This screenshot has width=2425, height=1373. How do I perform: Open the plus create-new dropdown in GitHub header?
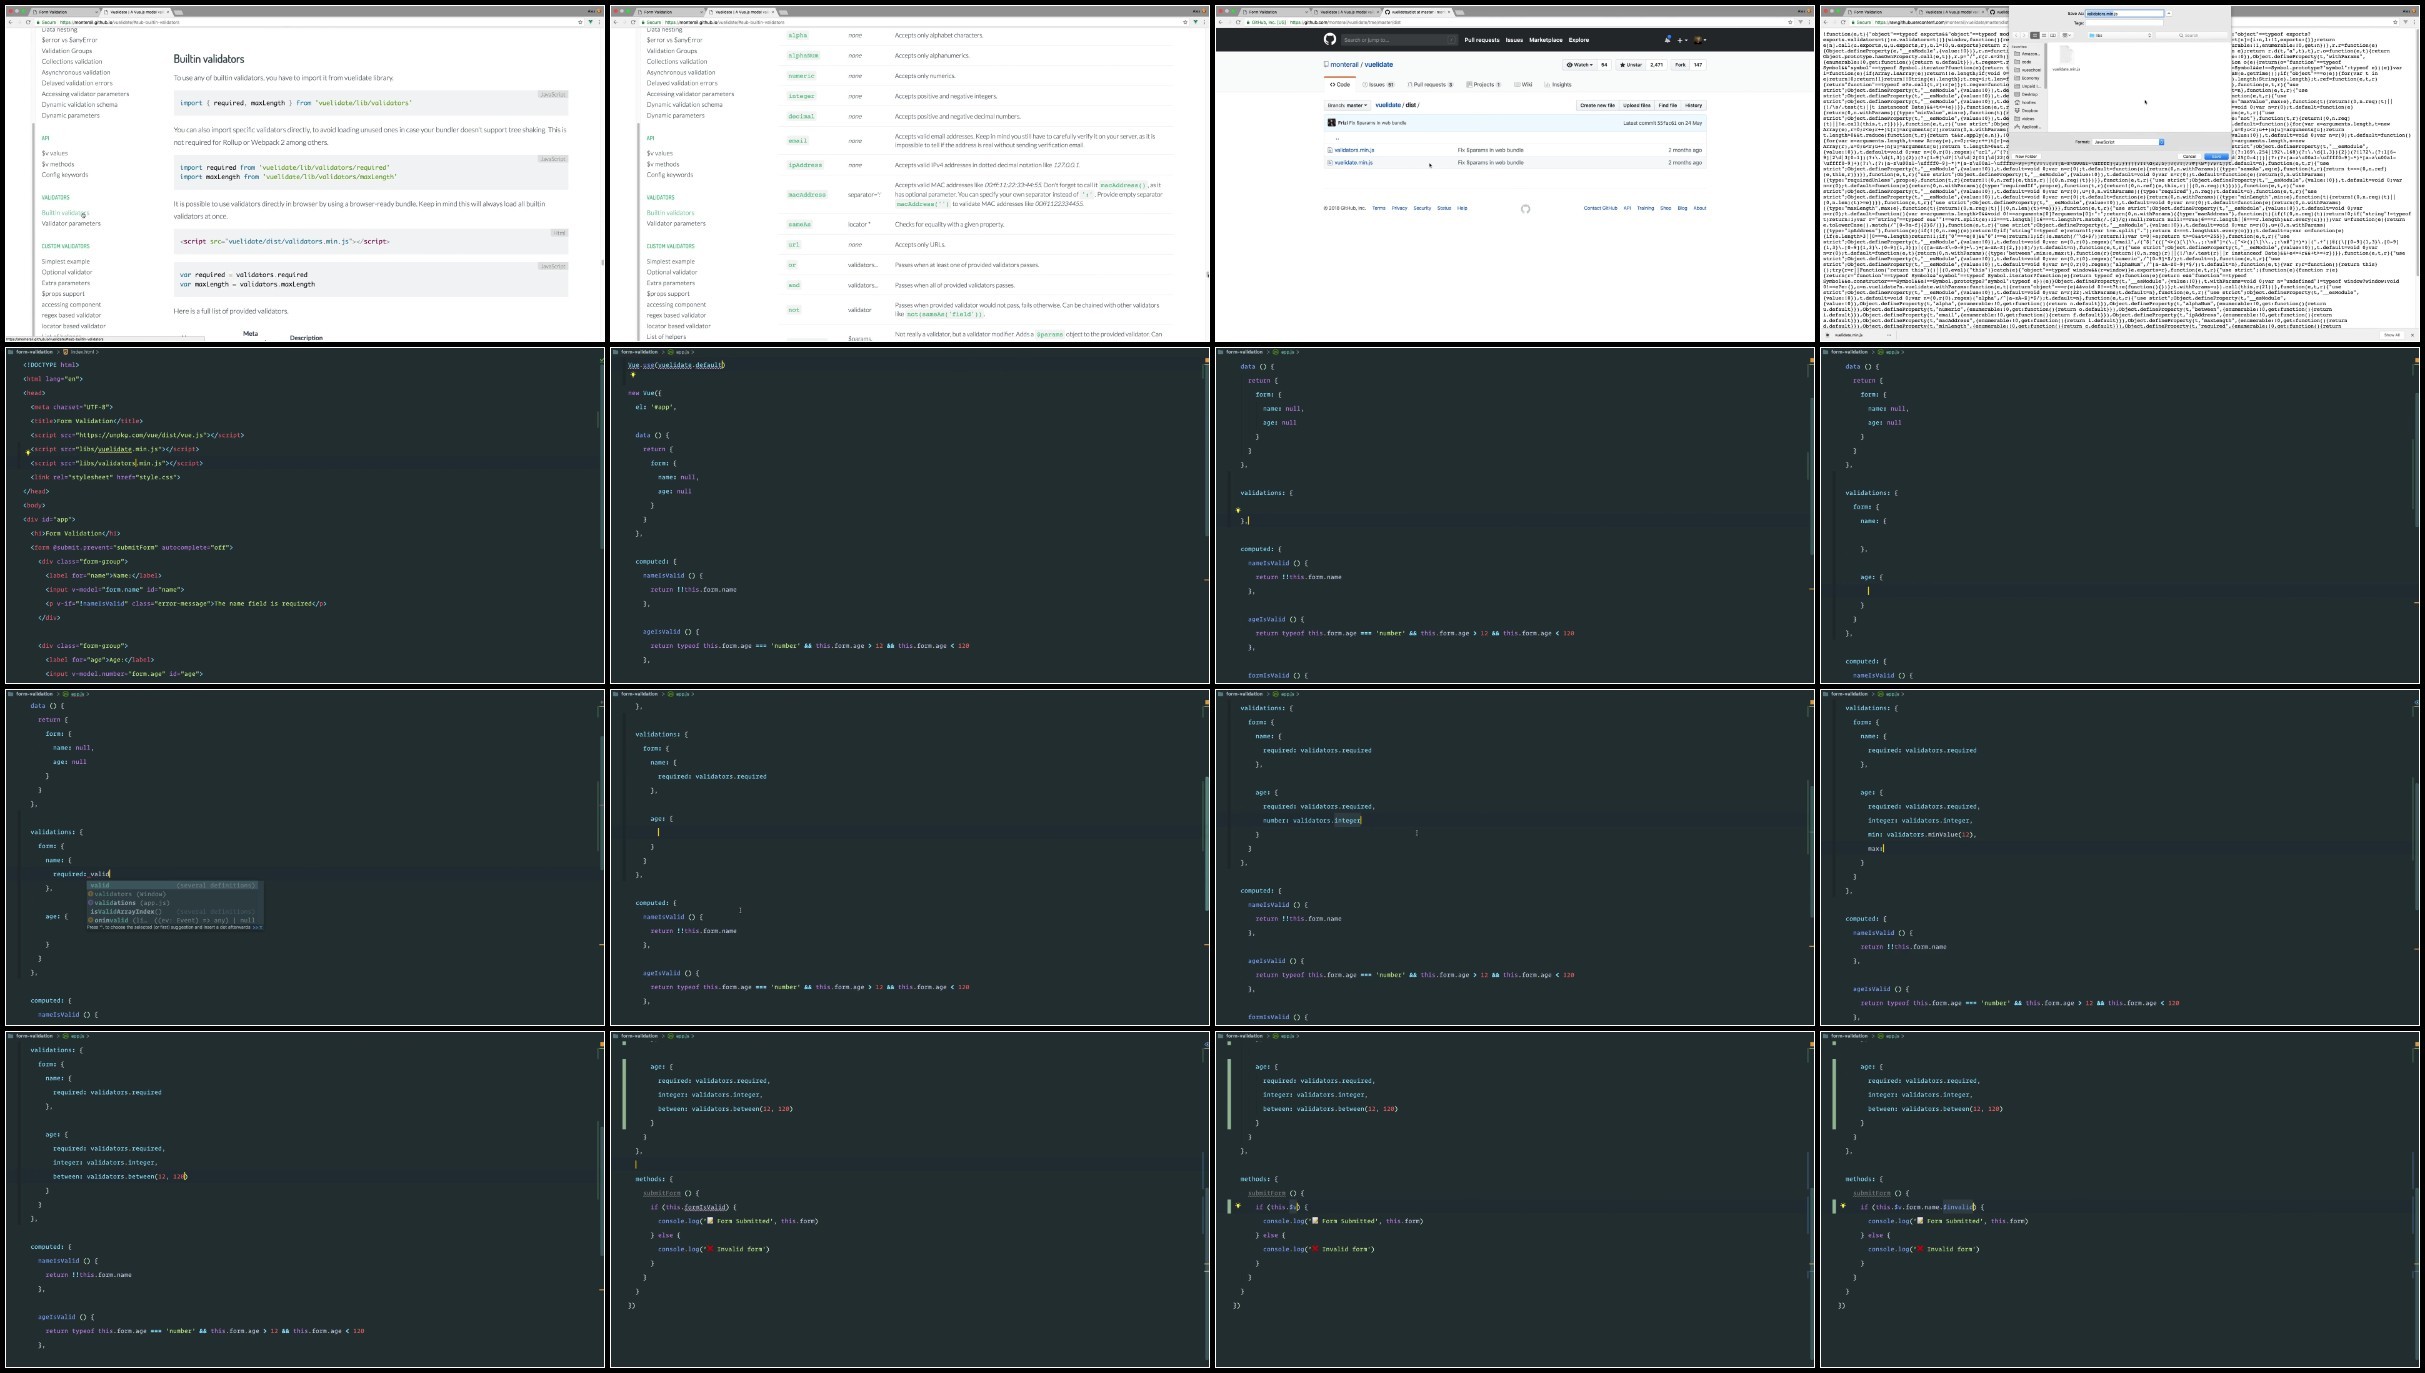pyautogui.click(x=1682, y=40)
